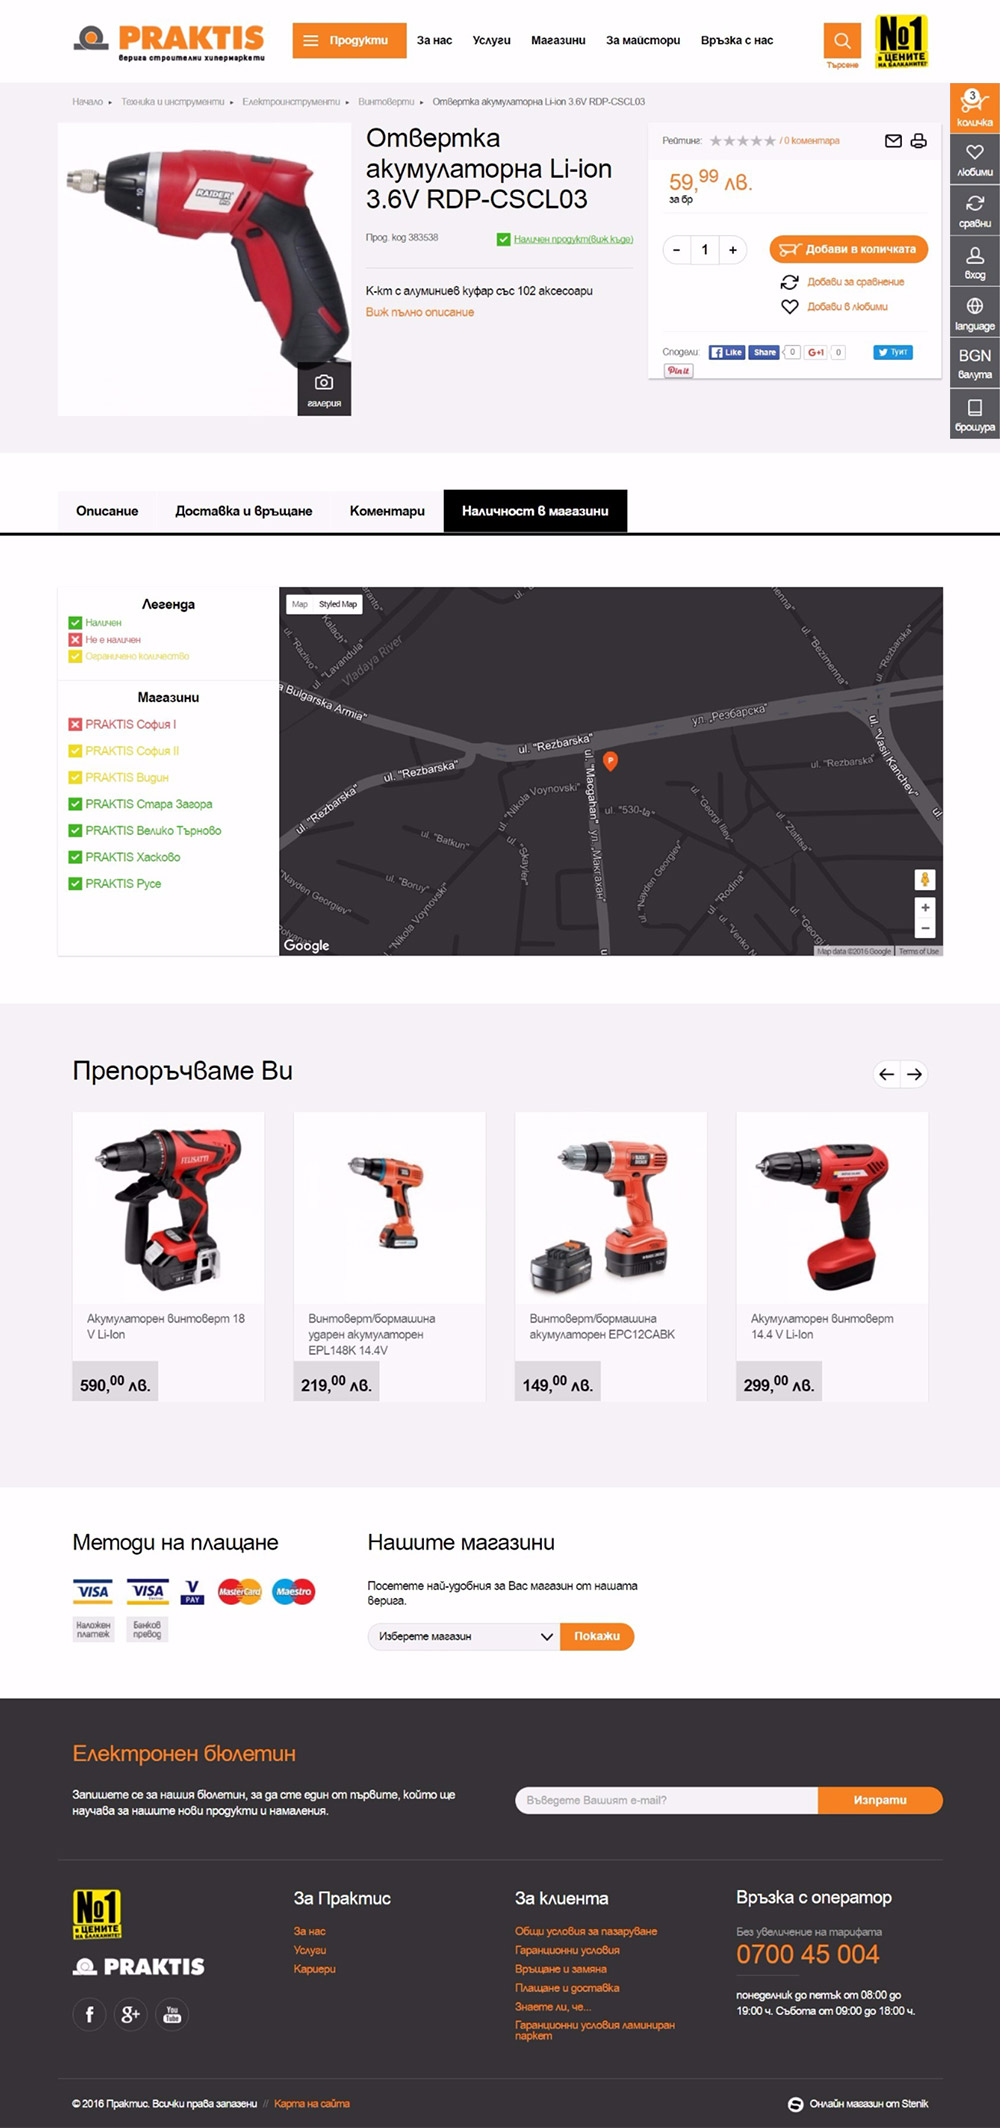Open Връзка с нас menu item
The width and height of the screenshot is (1000, 2128).
pos(737,40)
